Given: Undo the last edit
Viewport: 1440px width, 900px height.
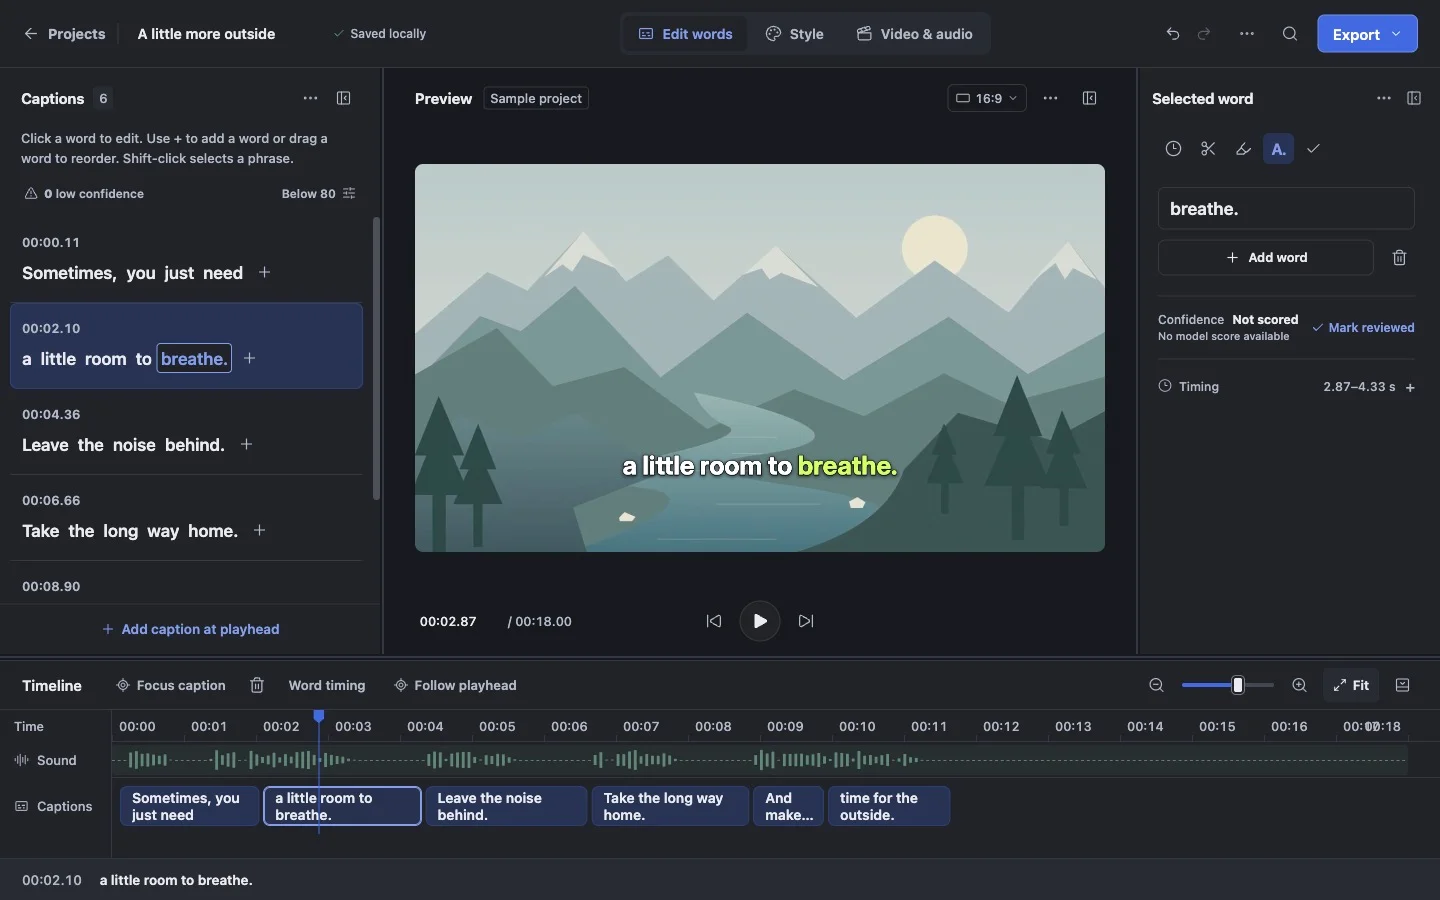Looking at the screenshot, I should (1173, 34).
